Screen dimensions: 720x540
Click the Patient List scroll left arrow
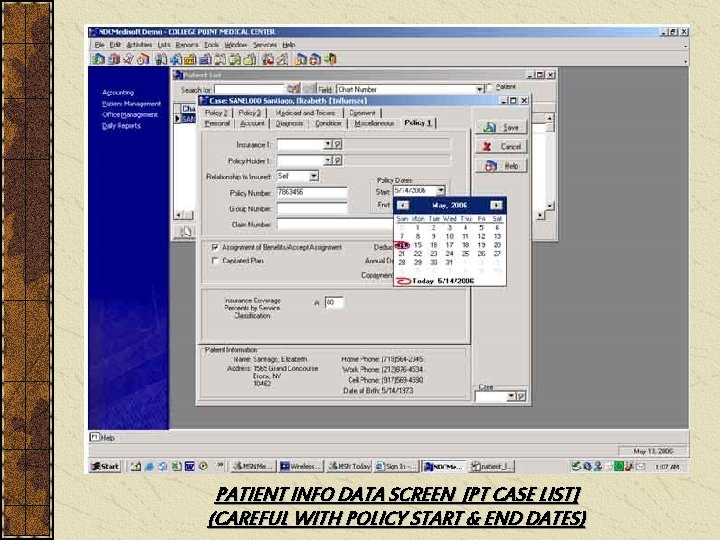(x=179, y=214)
